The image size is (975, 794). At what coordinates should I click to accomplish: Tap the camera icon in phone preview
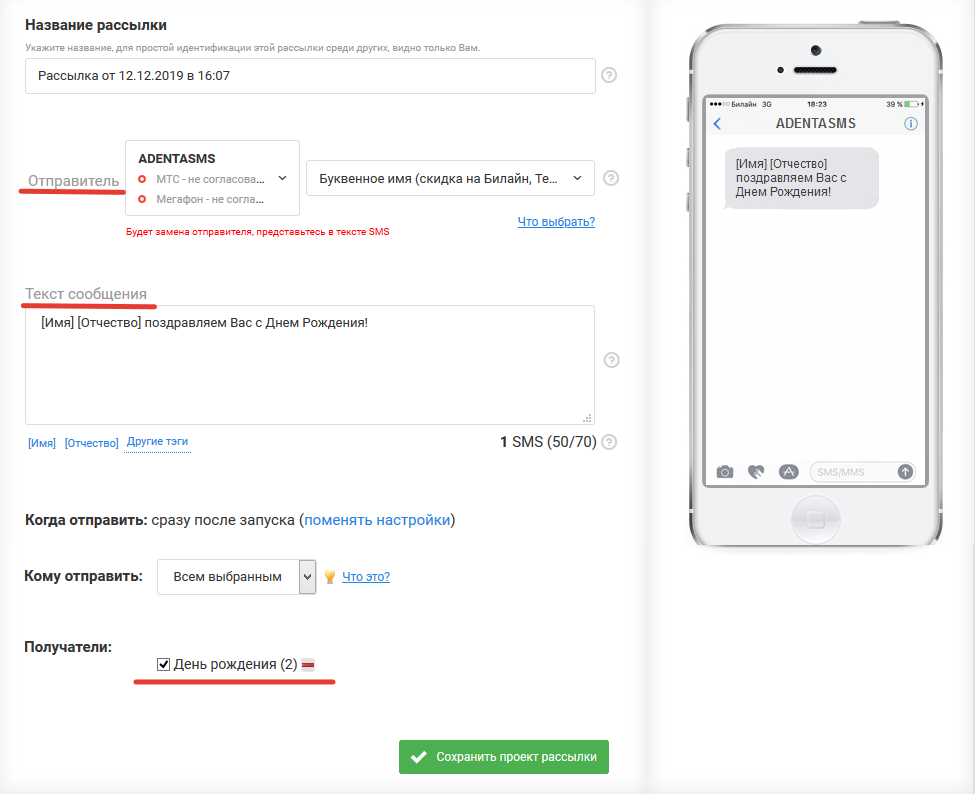point(725,472)
